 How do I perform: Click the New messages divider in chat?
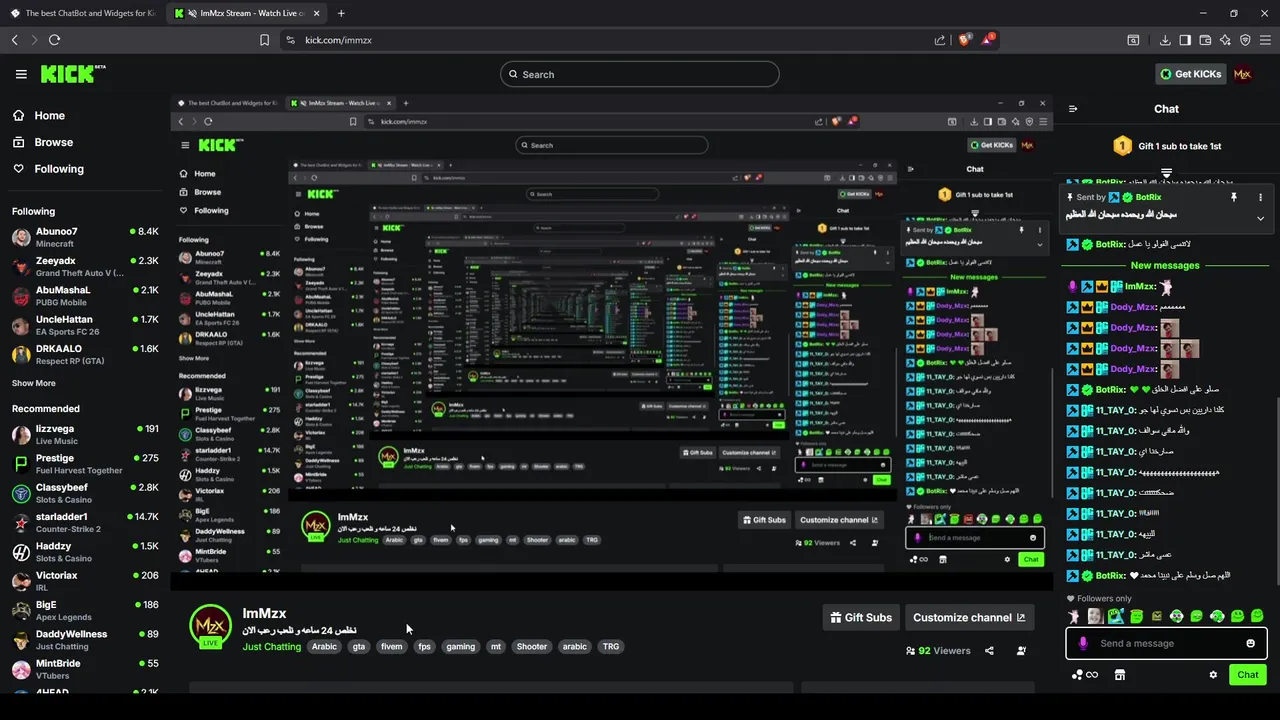tap(1165, 266)
